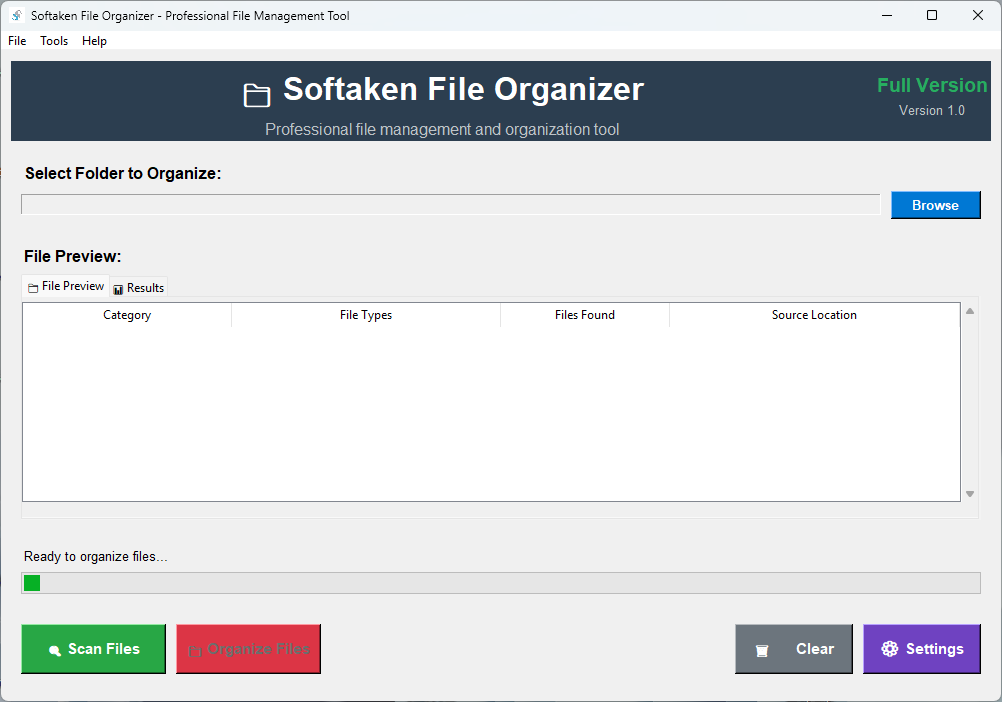Sort by File Types column header
1002x702 pixels.
[366, 315]
